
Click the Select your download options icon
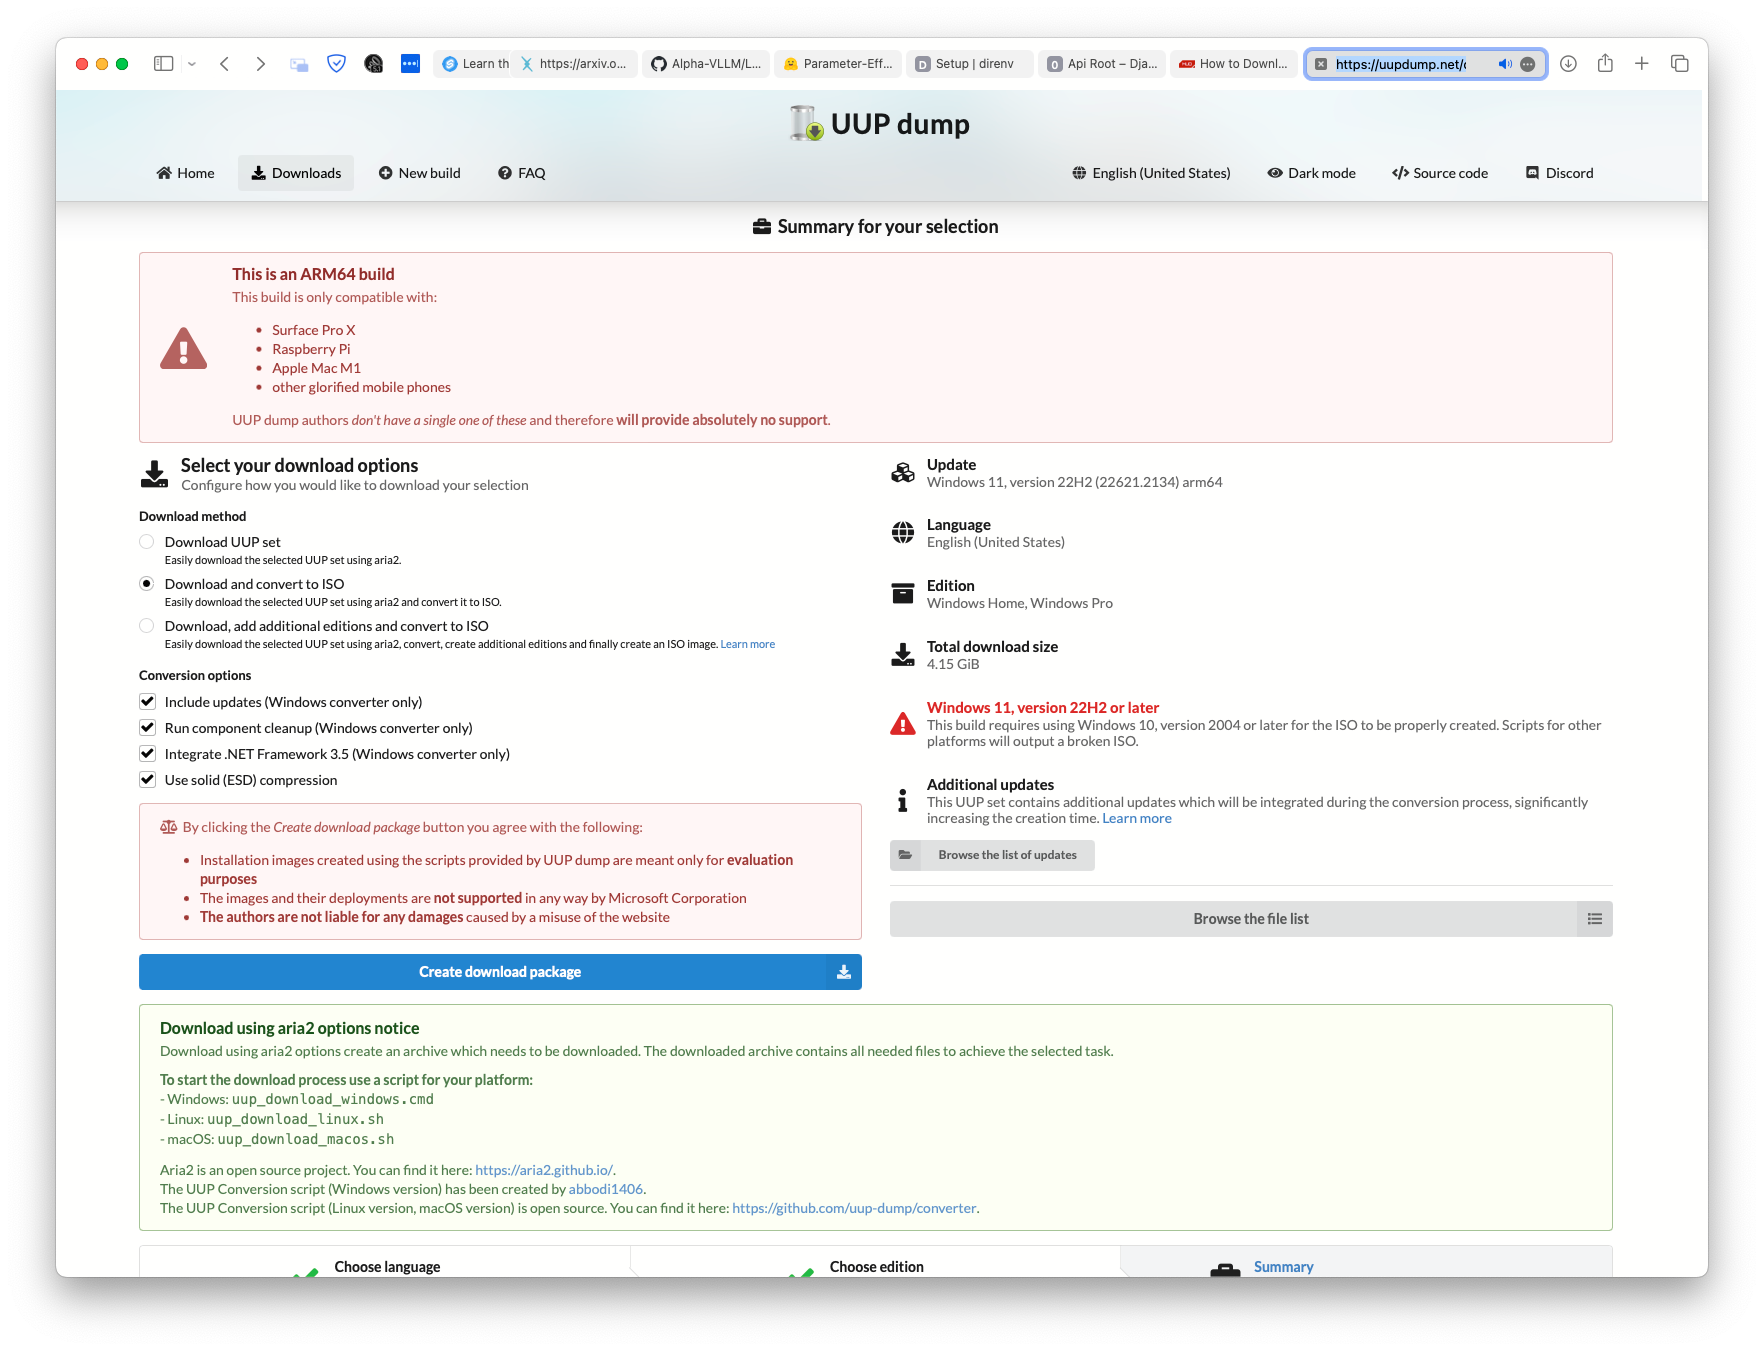(155, 474)
